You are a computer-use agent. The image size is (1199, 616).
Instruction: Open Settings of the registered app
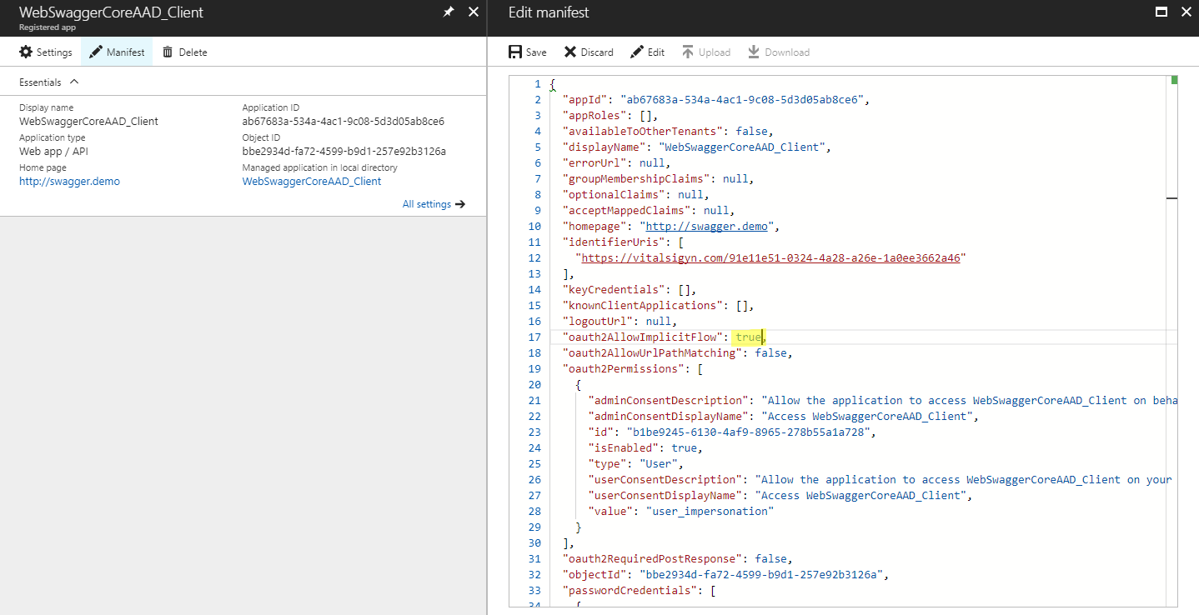(x=46, y=52)
